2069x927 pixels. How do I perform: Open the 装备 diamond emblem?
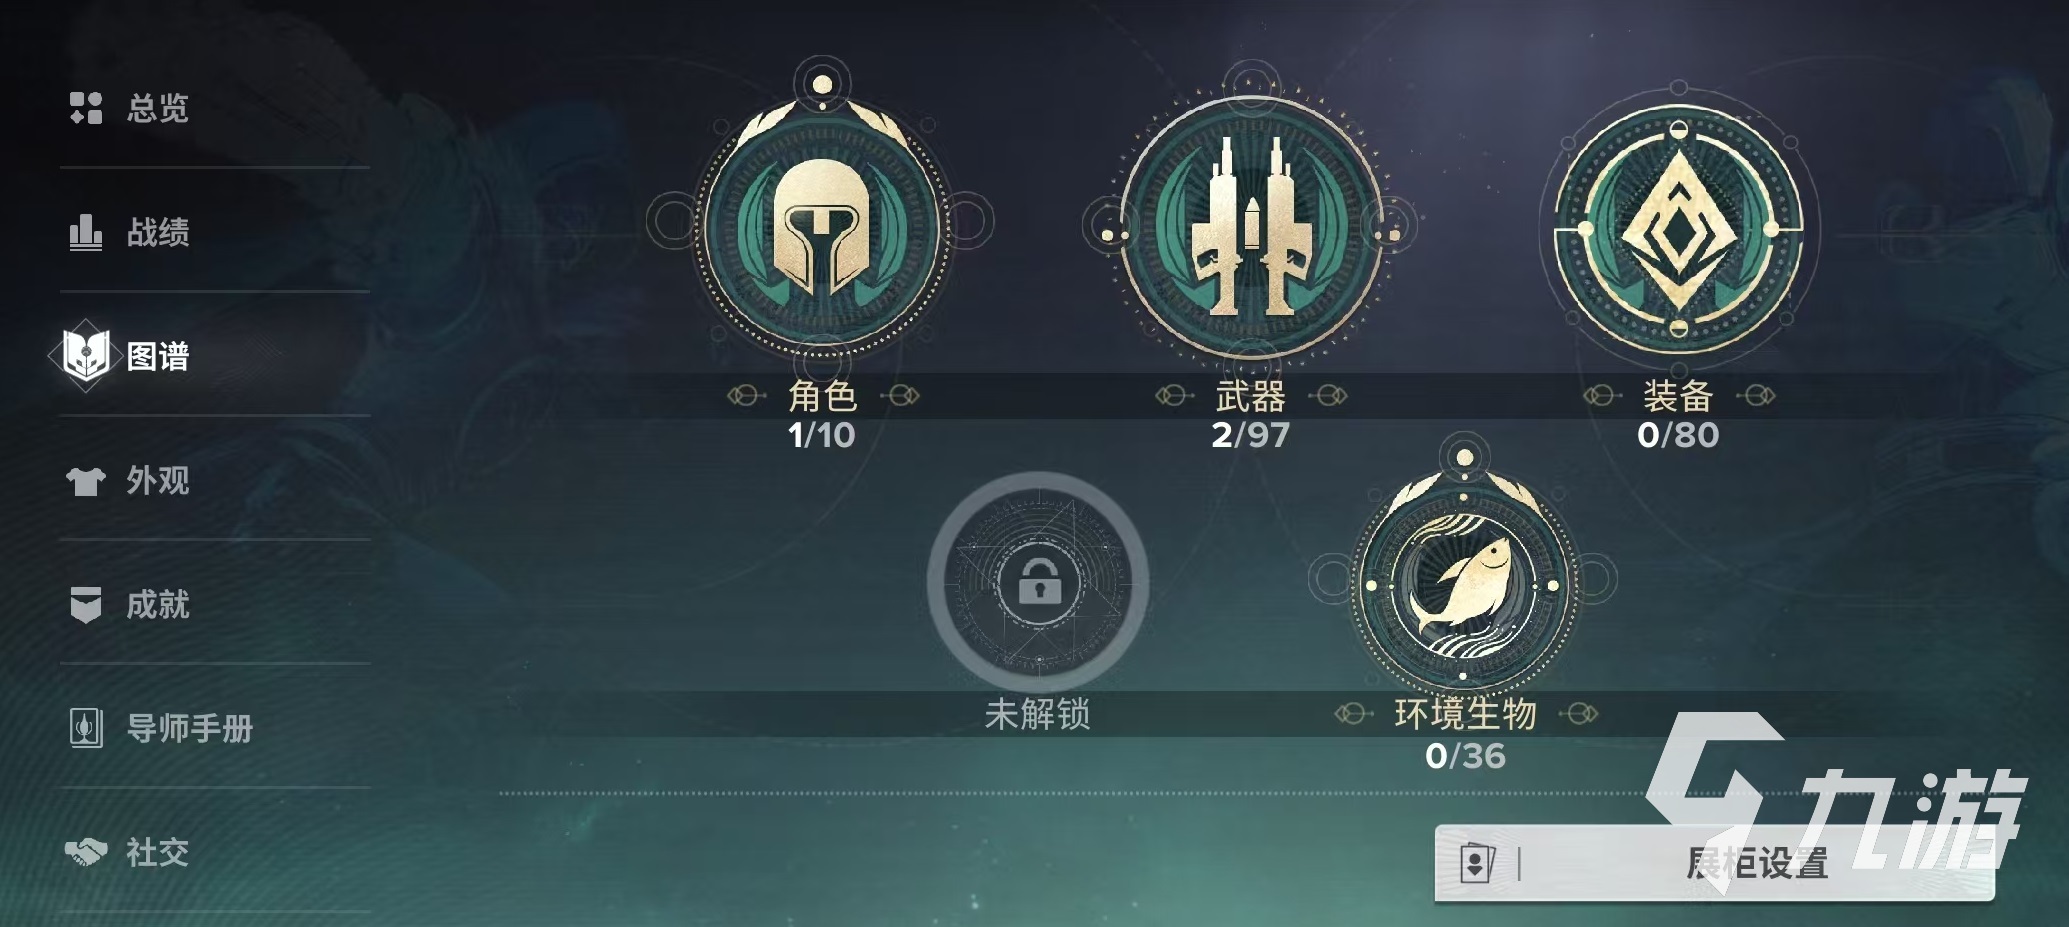coord(1678,229)
